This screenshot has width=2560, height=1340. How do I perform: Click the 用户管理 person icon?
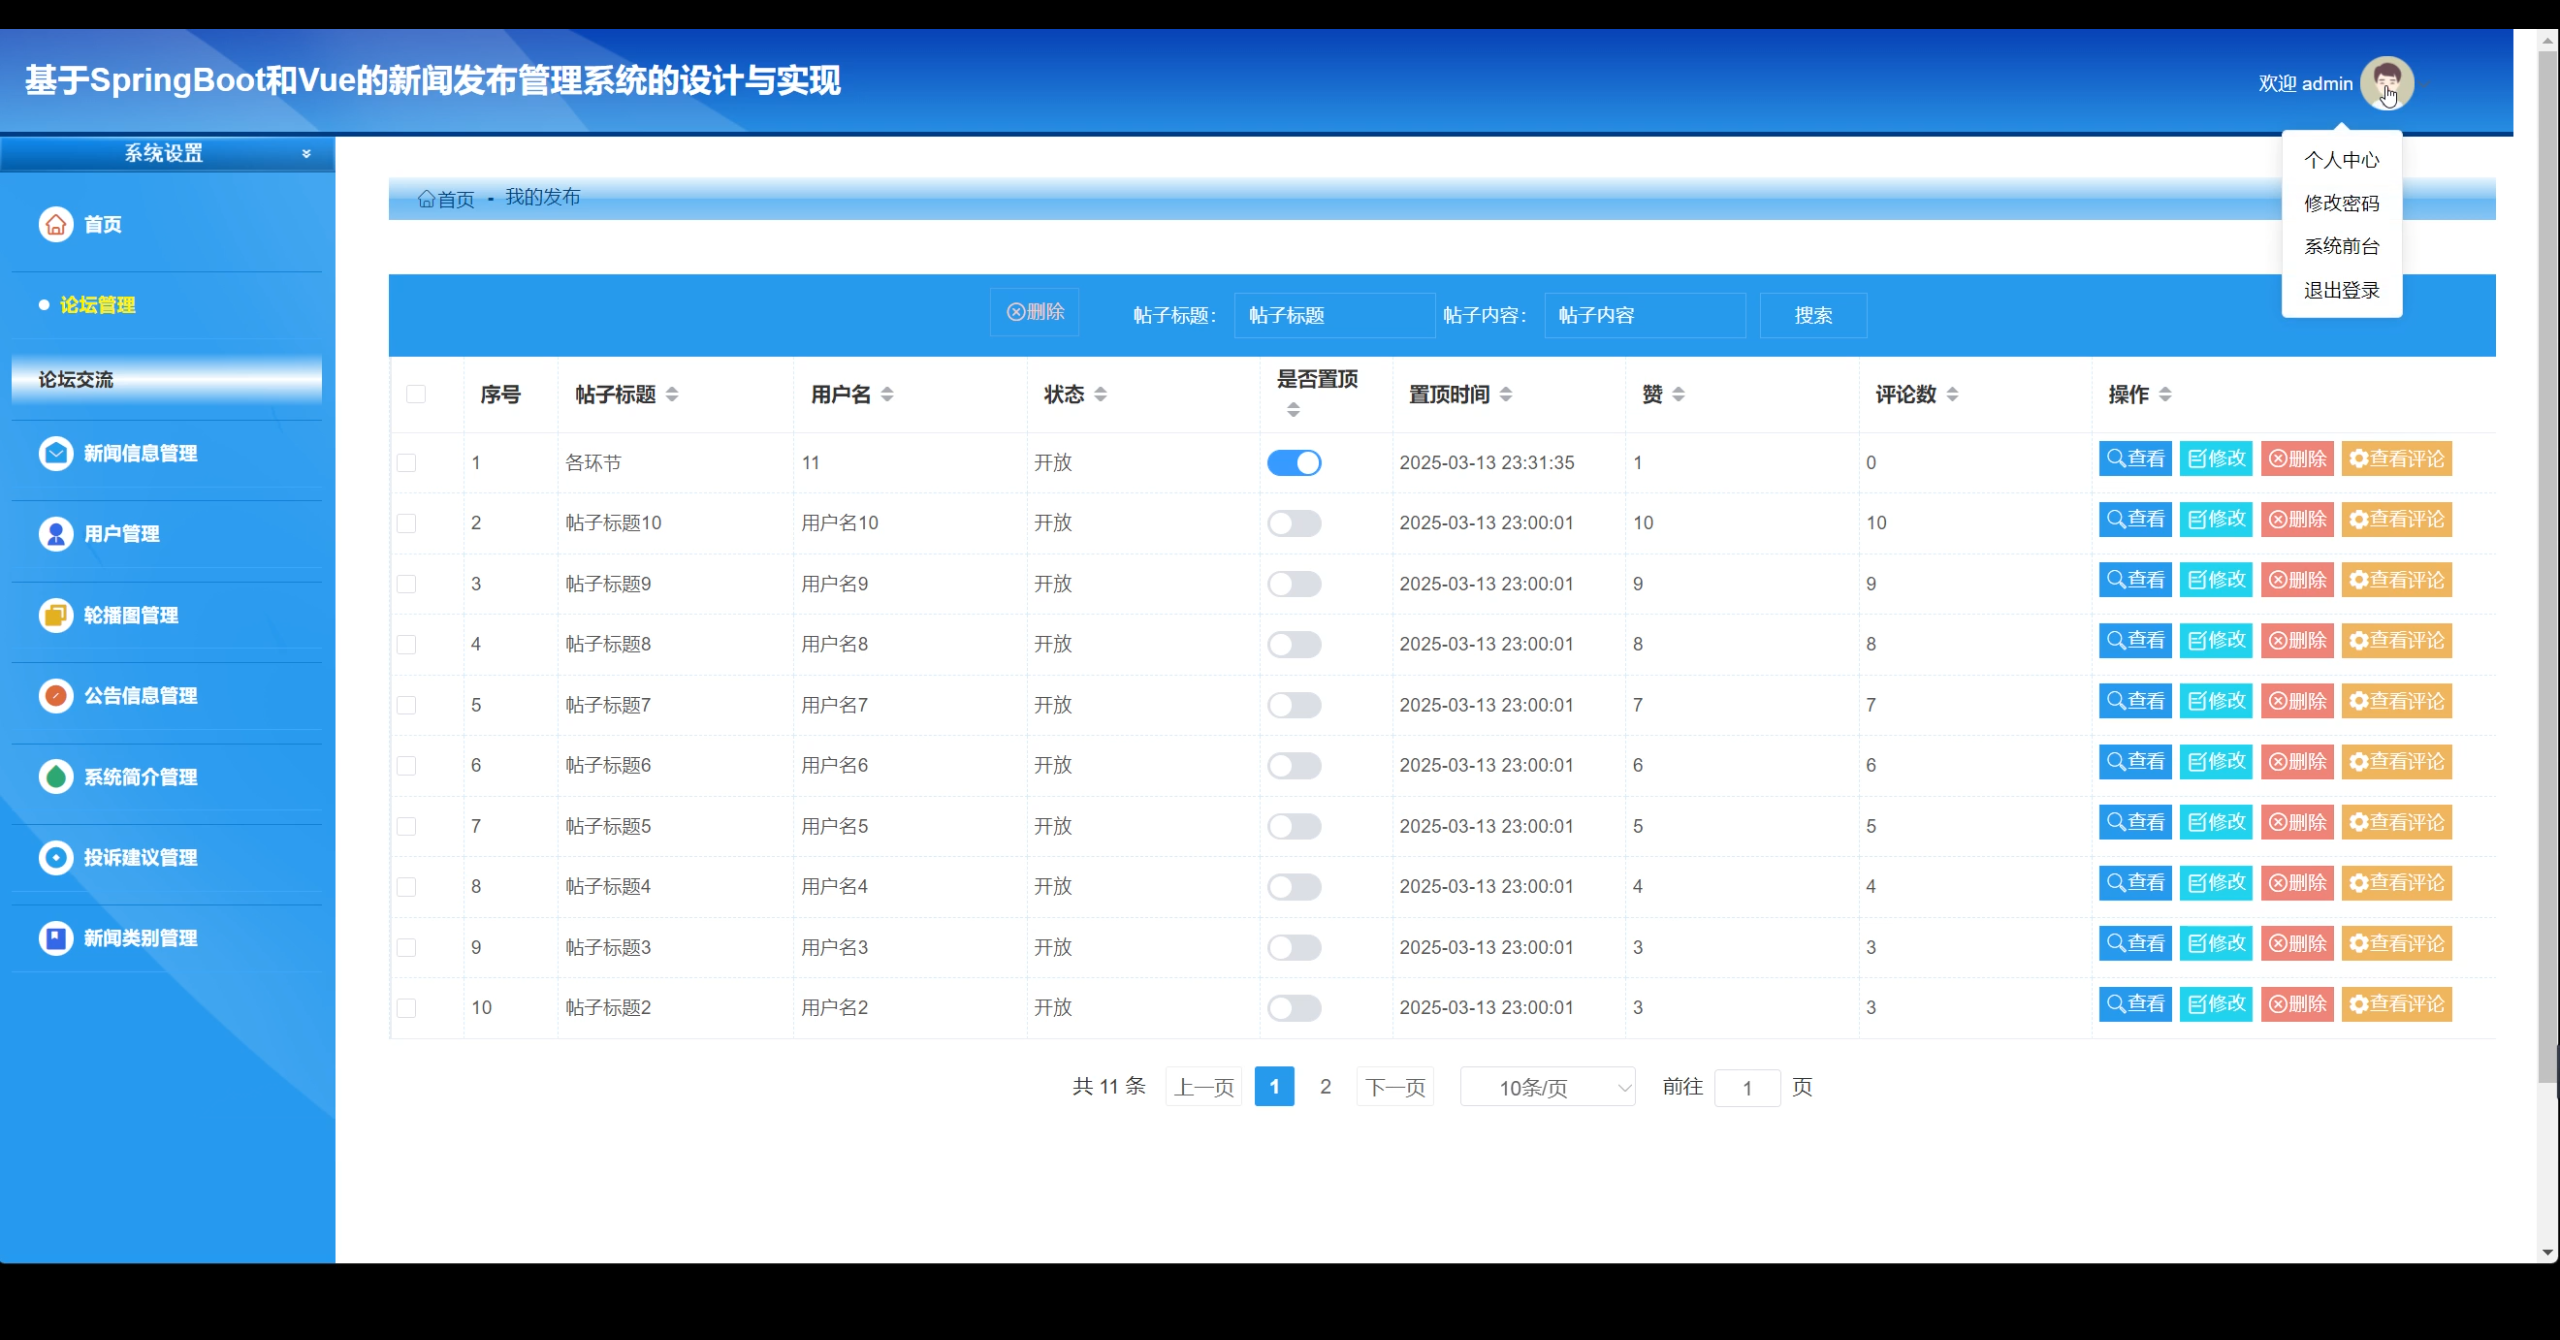(56, 534)
